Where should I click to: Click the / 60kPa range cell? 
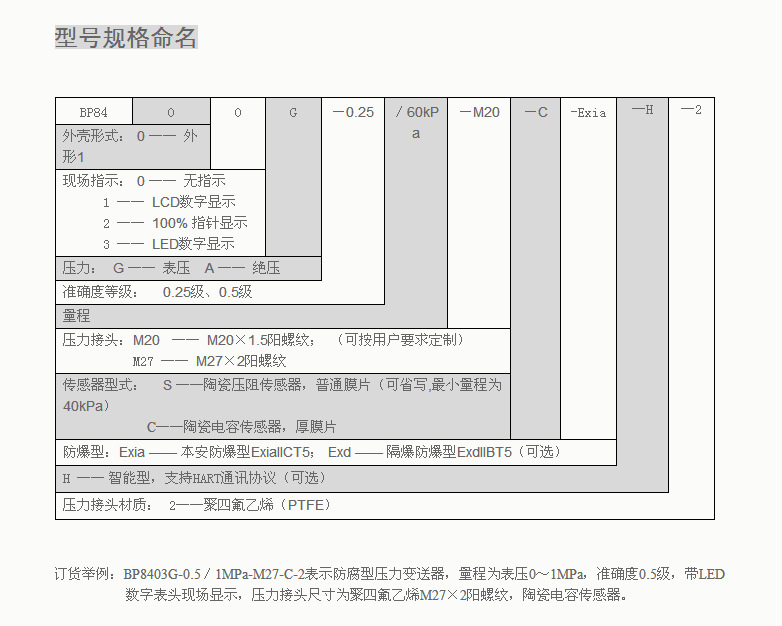[416, 122]
